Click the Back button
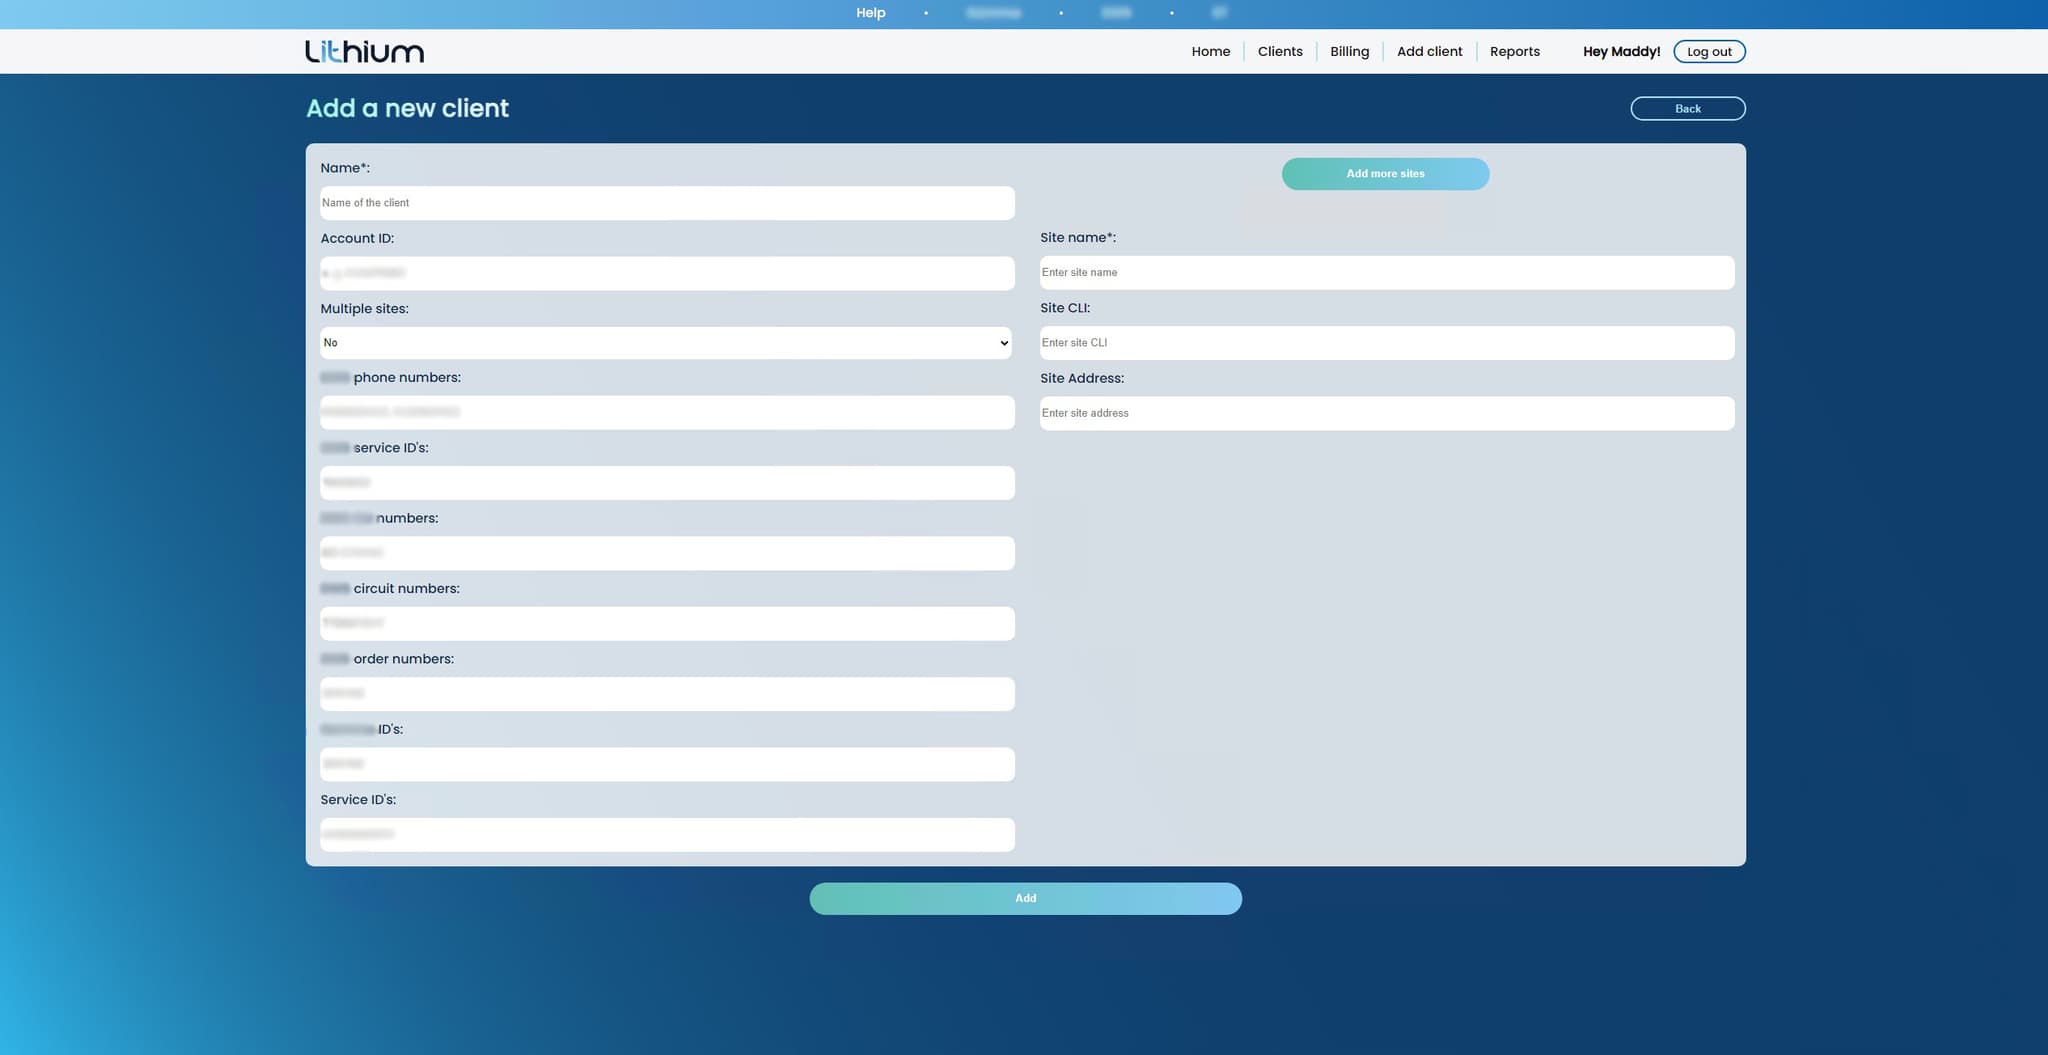 (x=1687, y=109)
